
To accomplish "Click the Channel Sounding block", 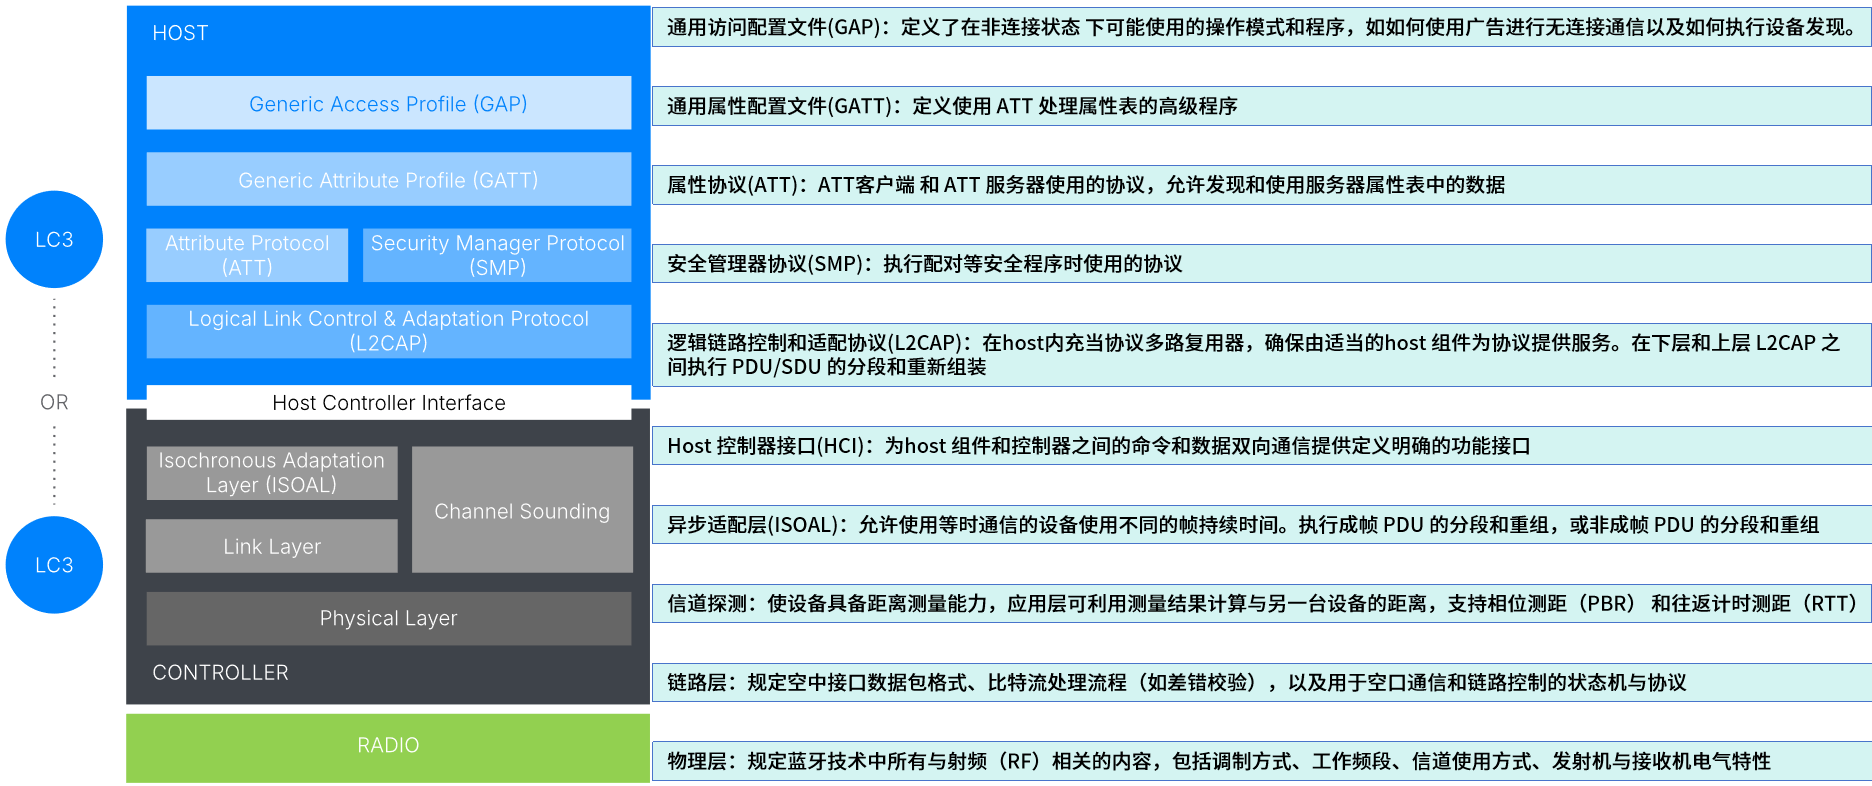I will pyautogui.click(x=522, y=510).
